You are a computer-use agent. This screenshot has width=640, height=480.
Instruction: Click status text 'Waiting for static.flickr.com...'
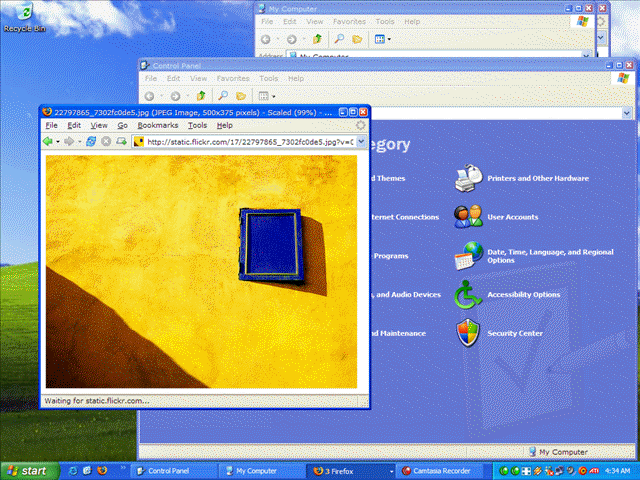97,401
